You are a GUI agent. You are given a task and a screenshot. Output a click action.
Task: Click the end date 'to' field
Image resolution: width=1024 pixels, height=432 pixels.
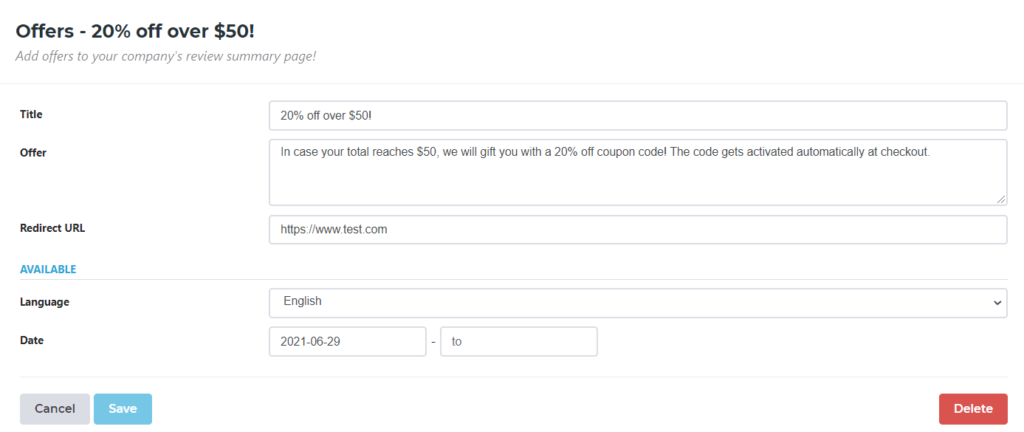point(518,341)
